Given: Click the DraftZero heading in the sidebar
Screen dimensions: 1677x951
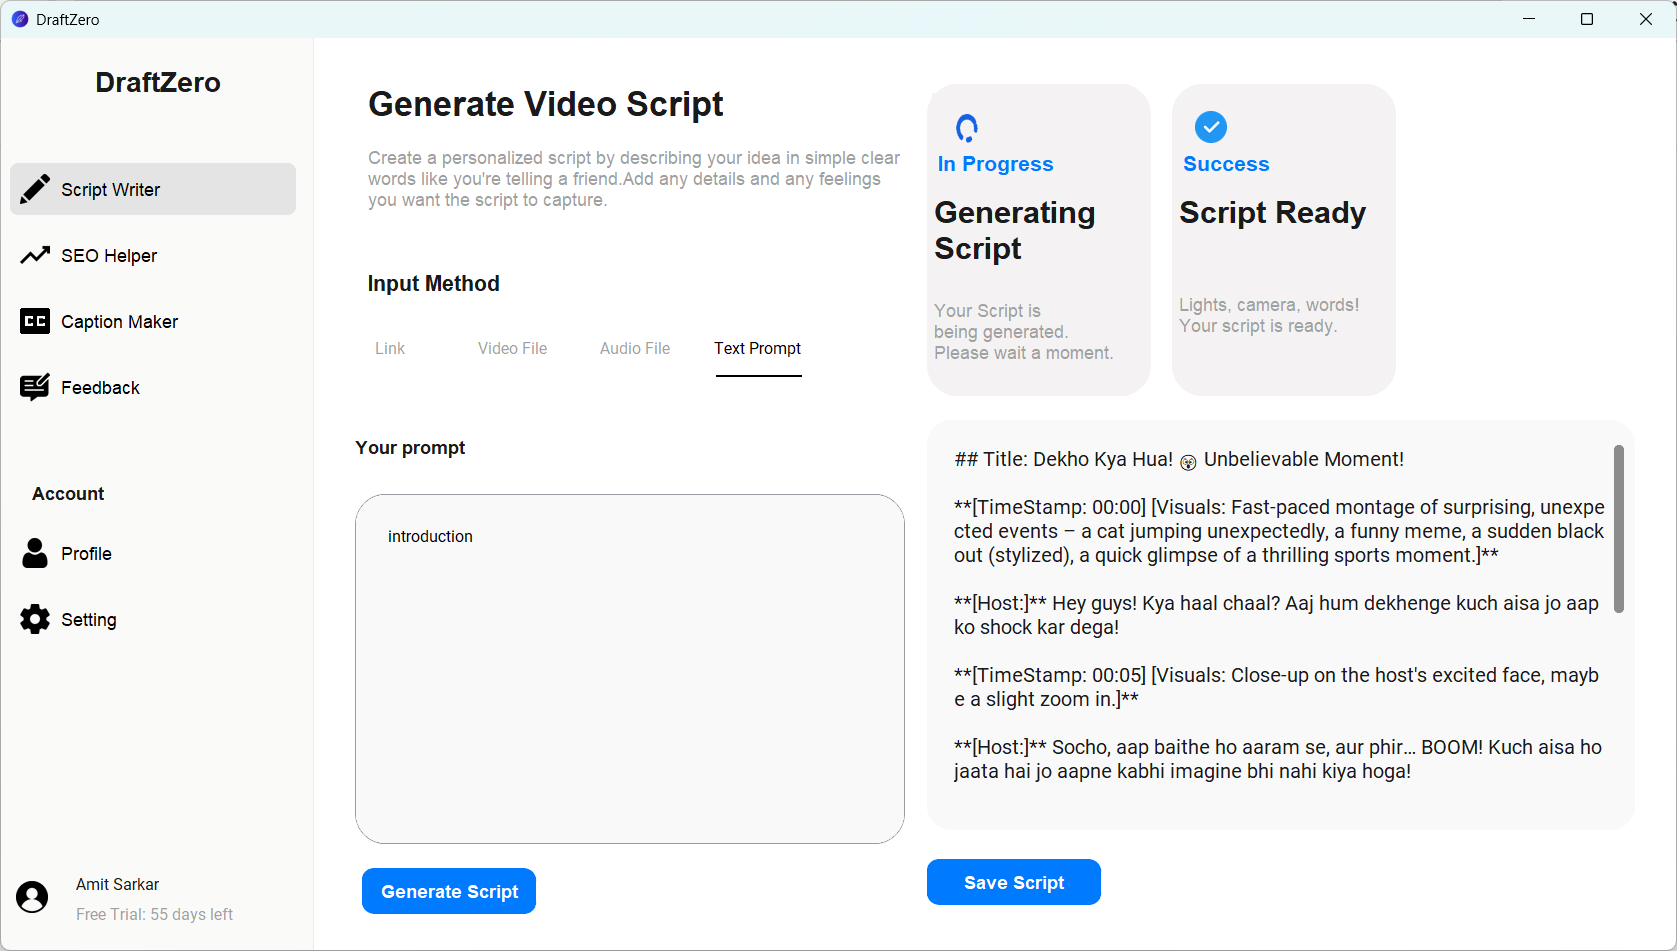Looking at the screenshot, I should pyautogui.click(x=157, y=82).
